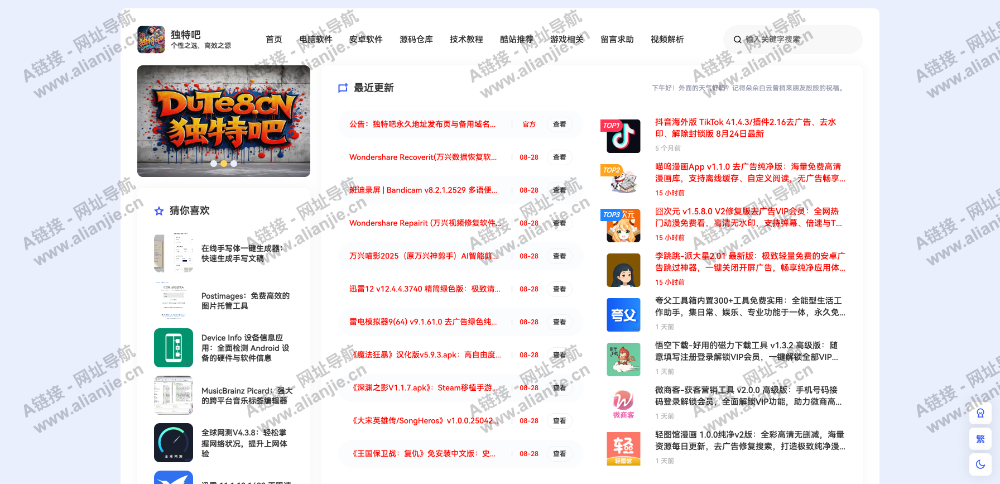Click the official tag 官方 on 公告 row

point(529,124)
